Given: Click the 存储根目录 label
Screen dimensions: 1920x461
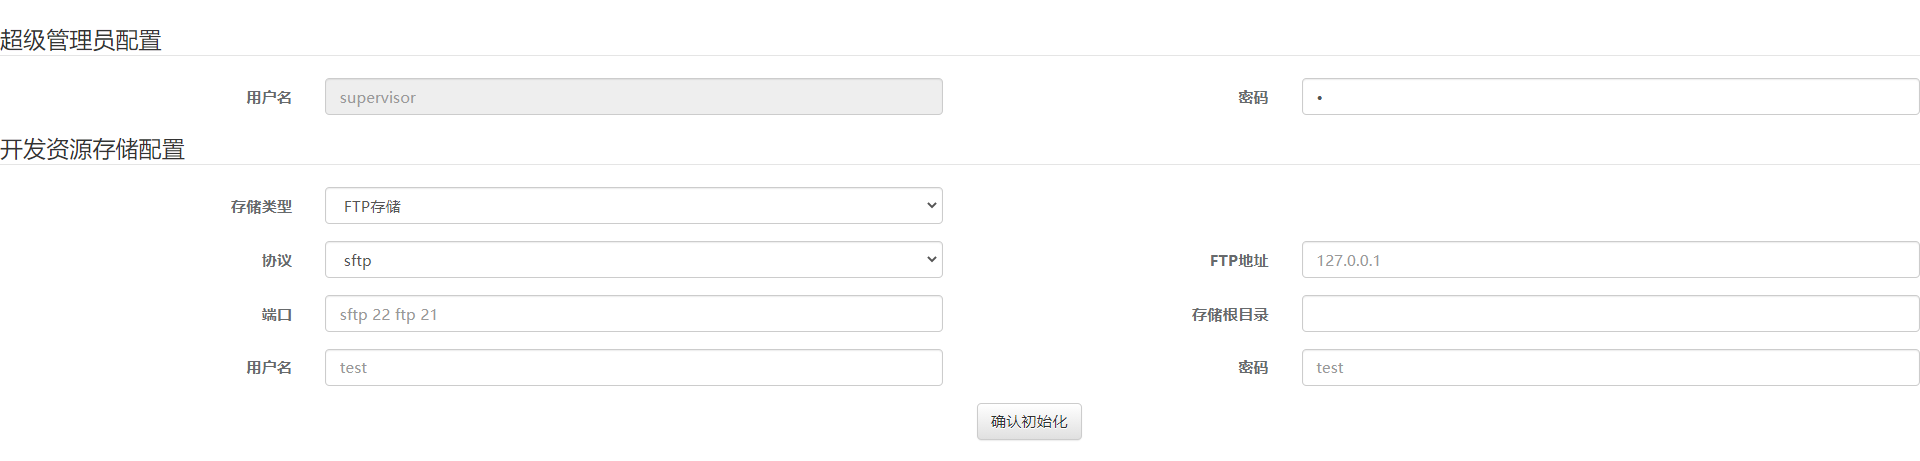Looking at the screenshot, I should click(x=1230, y=314).
